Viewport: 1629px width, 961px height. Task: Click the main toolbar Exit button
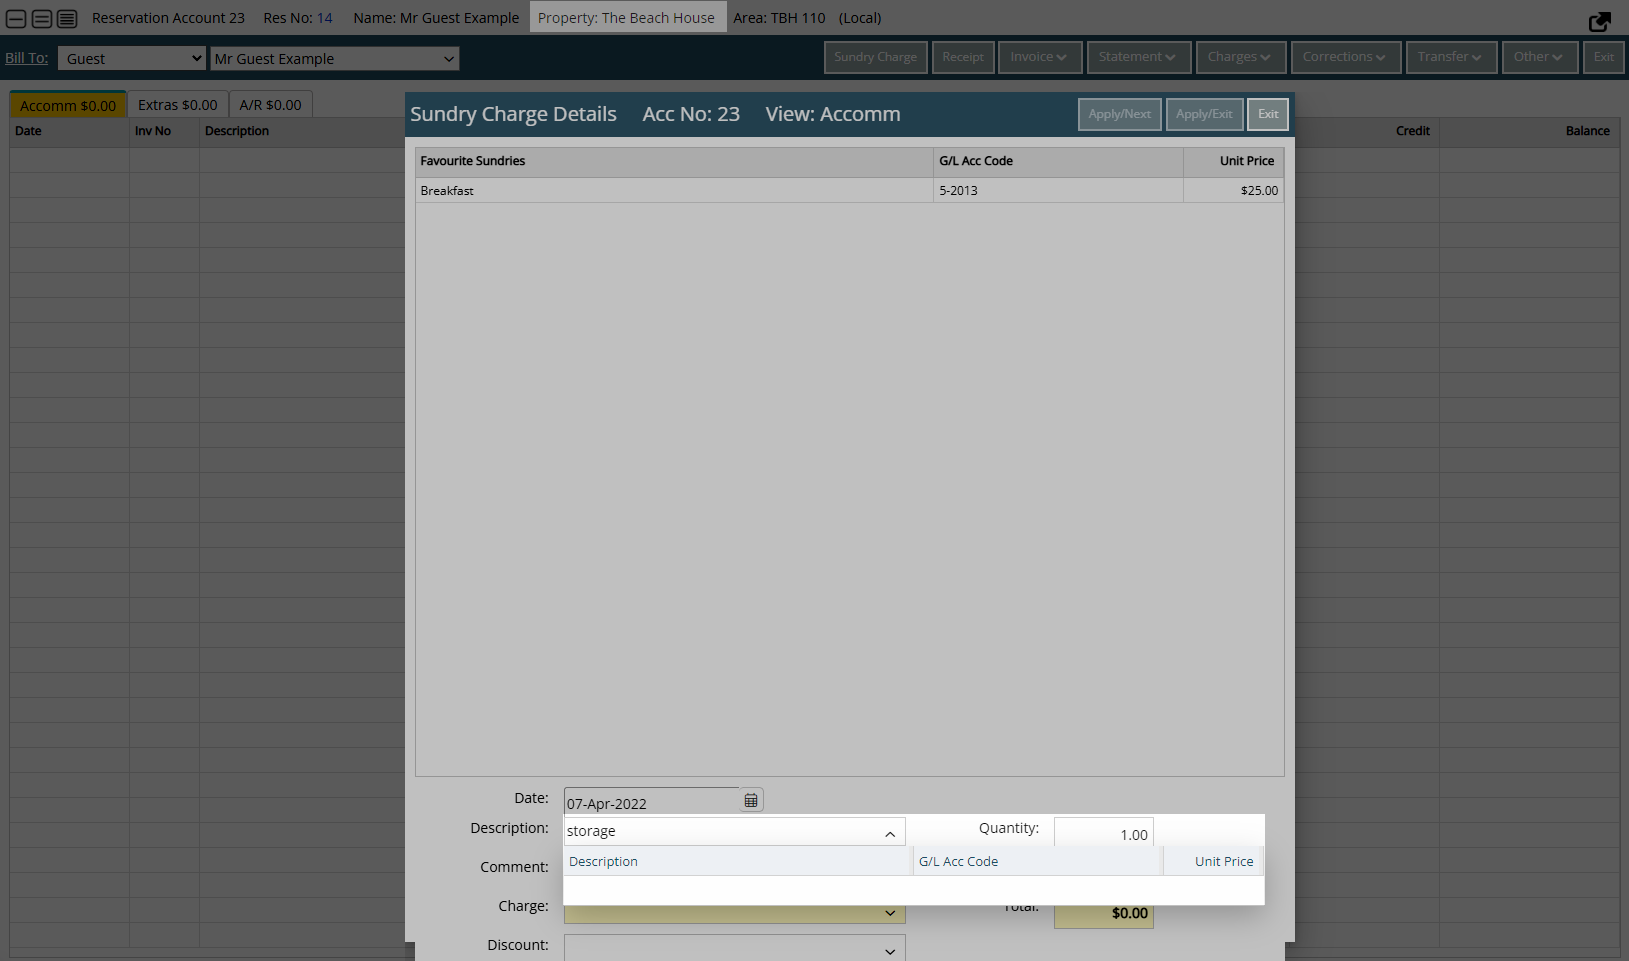click(1604, 57)
